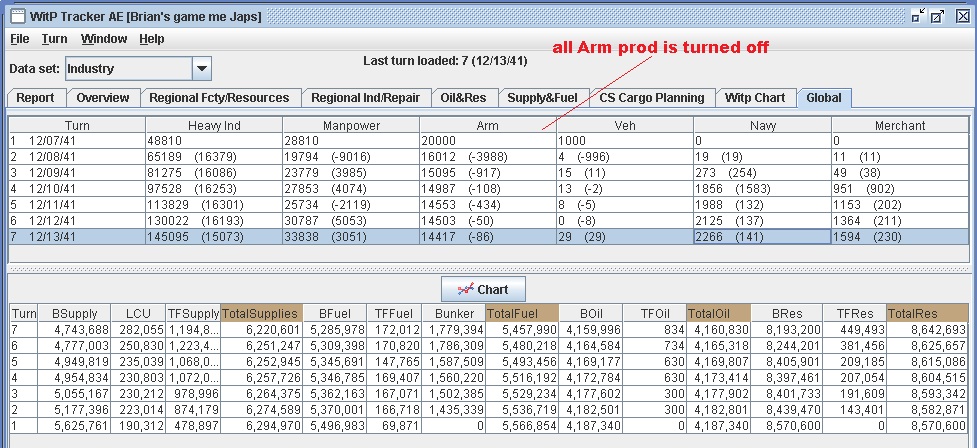Open the Regional Ind/Repair tab
This screenshot has width=977, height=448.
click(366, 98)
